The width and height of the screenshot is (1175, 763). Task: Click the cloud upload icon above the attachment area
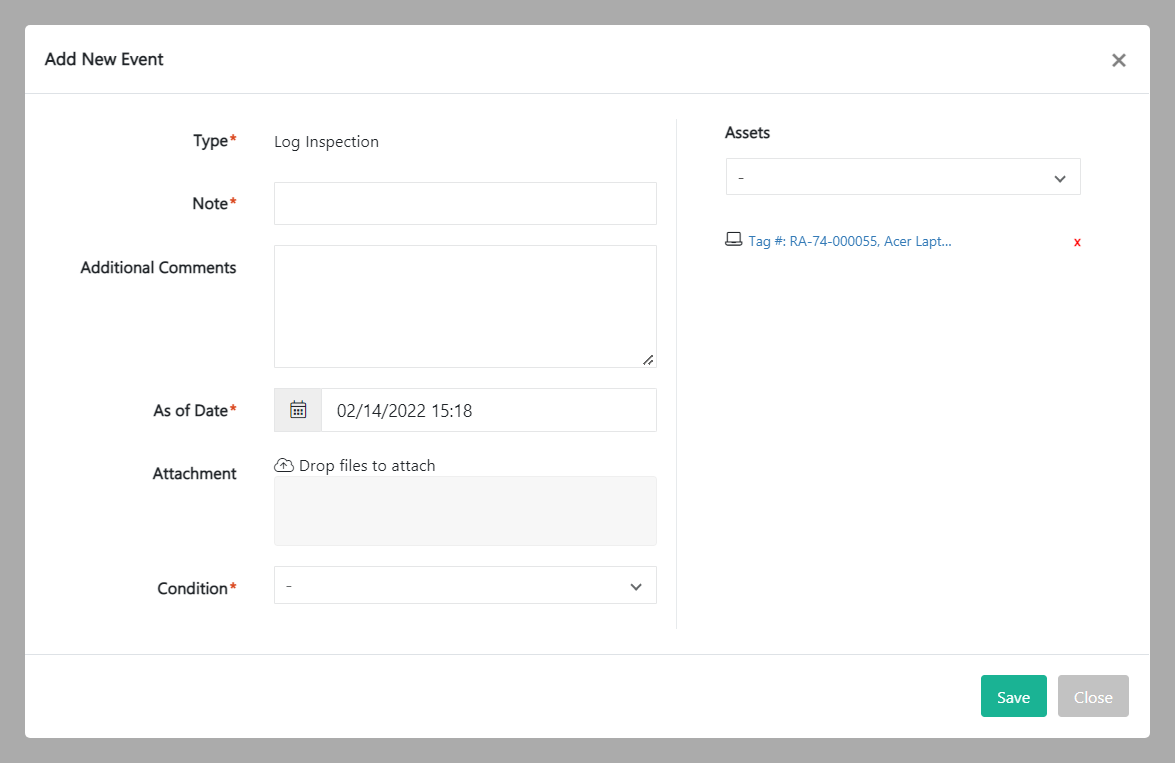pyautogui.click(x=283, y=464)
